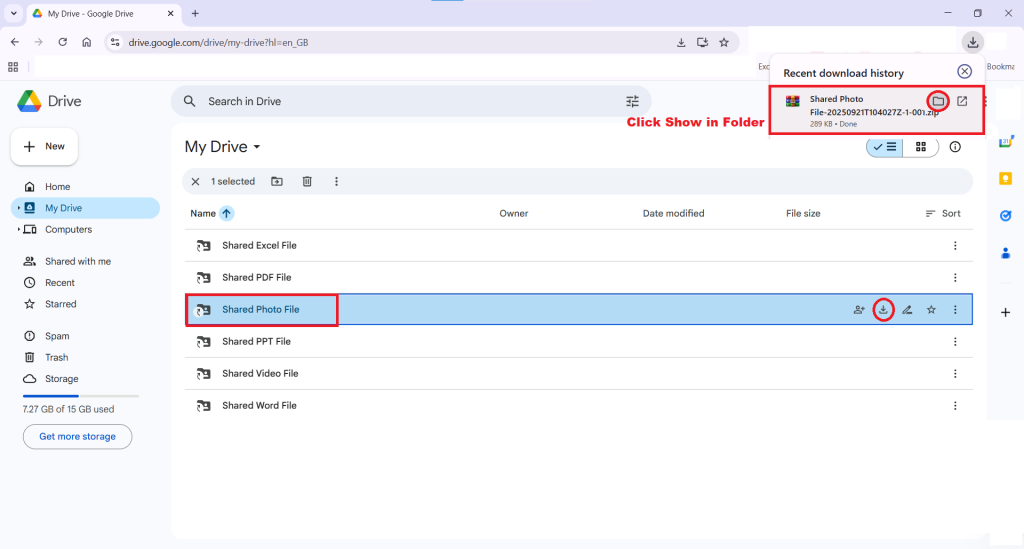The width and height of the screenshot is (1024, 549).
Task: View details info icon
Action: tap(955, 147)
